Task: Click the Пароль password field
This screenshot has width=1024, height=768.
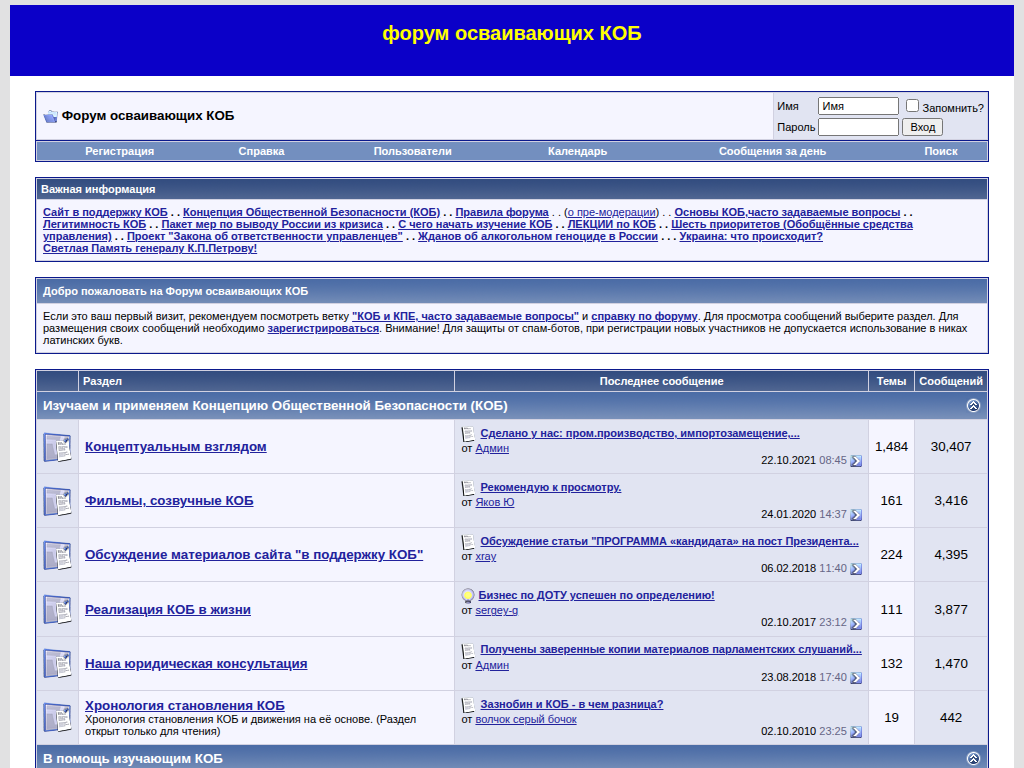Action: click(x=858, y=127)
